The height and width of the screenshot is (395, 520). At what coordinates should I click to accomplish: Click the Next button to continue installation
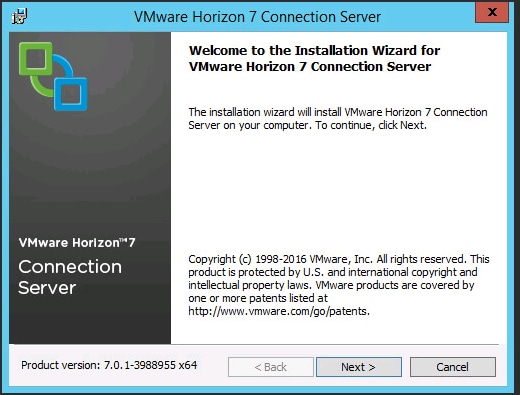(x=359, y=367)
